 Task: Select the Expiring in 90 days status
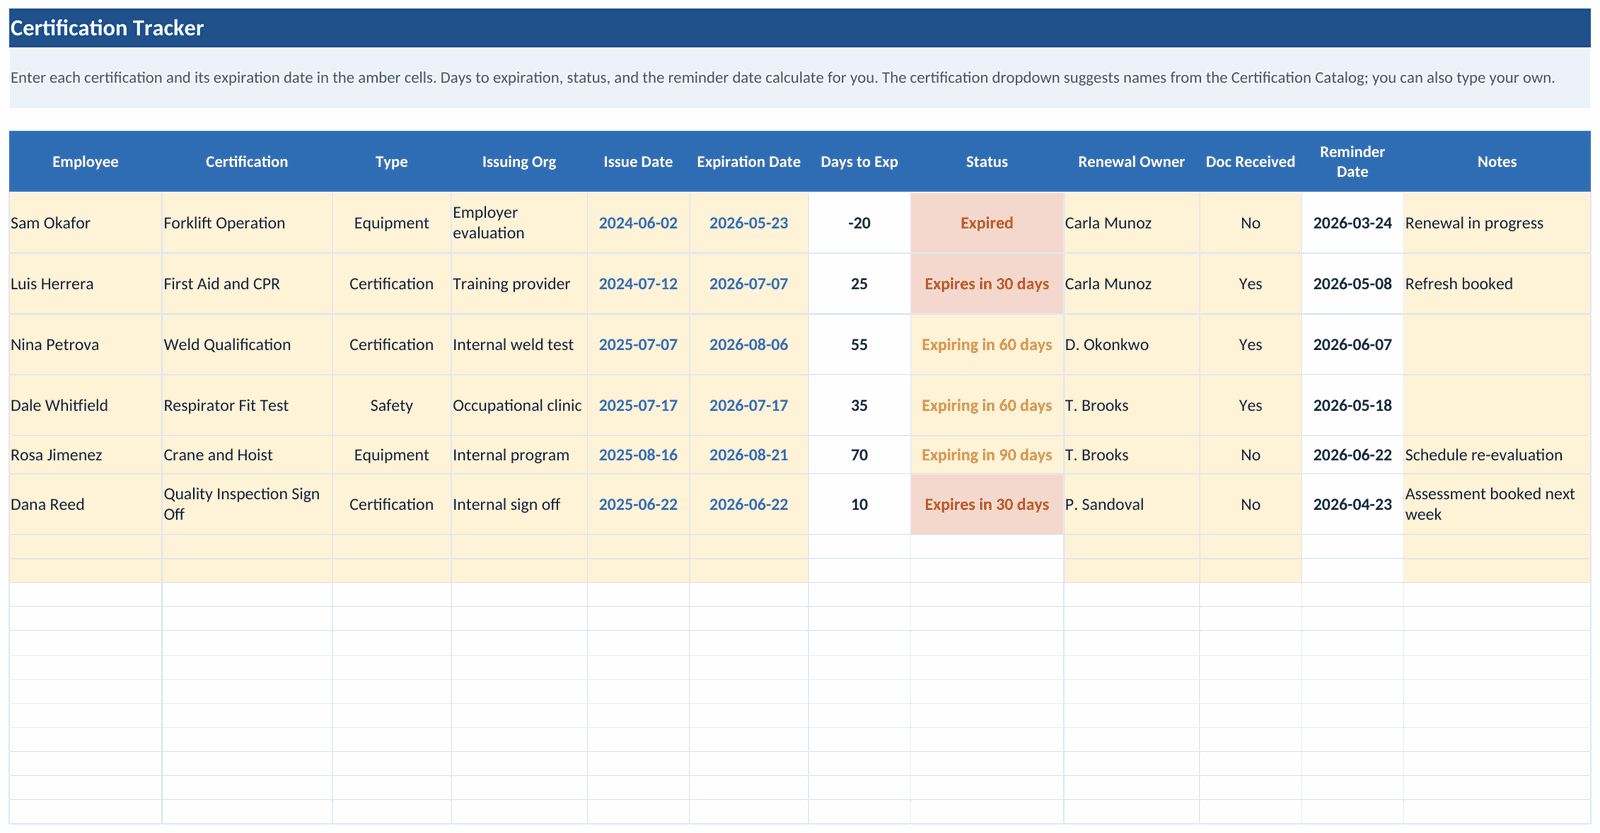tap(987, 455)
